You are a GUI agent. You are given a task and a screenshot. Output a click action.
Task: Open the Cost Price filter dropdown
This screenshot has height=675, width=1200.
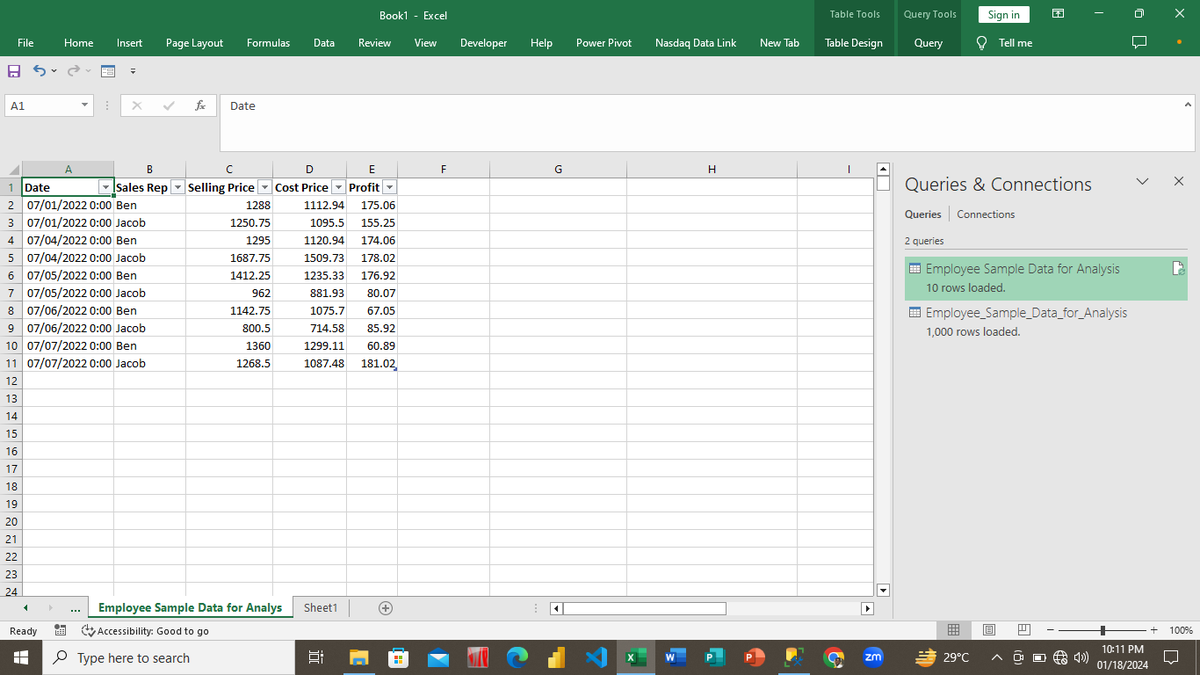pos(338,188)
